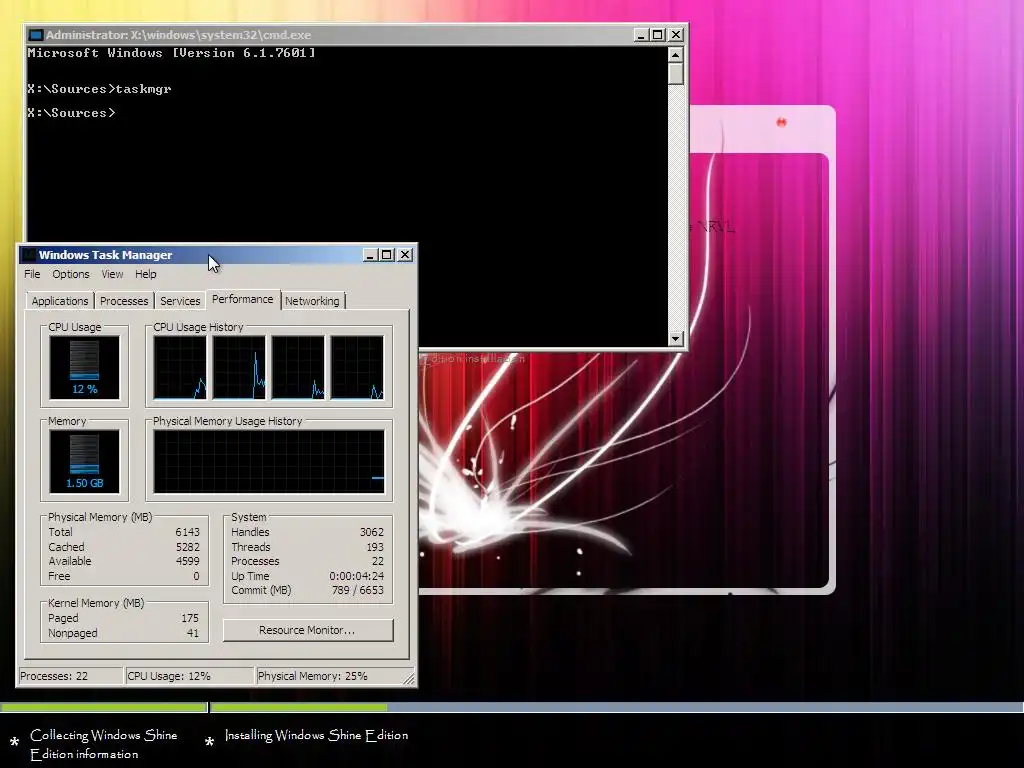Click the X:\Sources>taskmgr line in cmd

[99, 89]
